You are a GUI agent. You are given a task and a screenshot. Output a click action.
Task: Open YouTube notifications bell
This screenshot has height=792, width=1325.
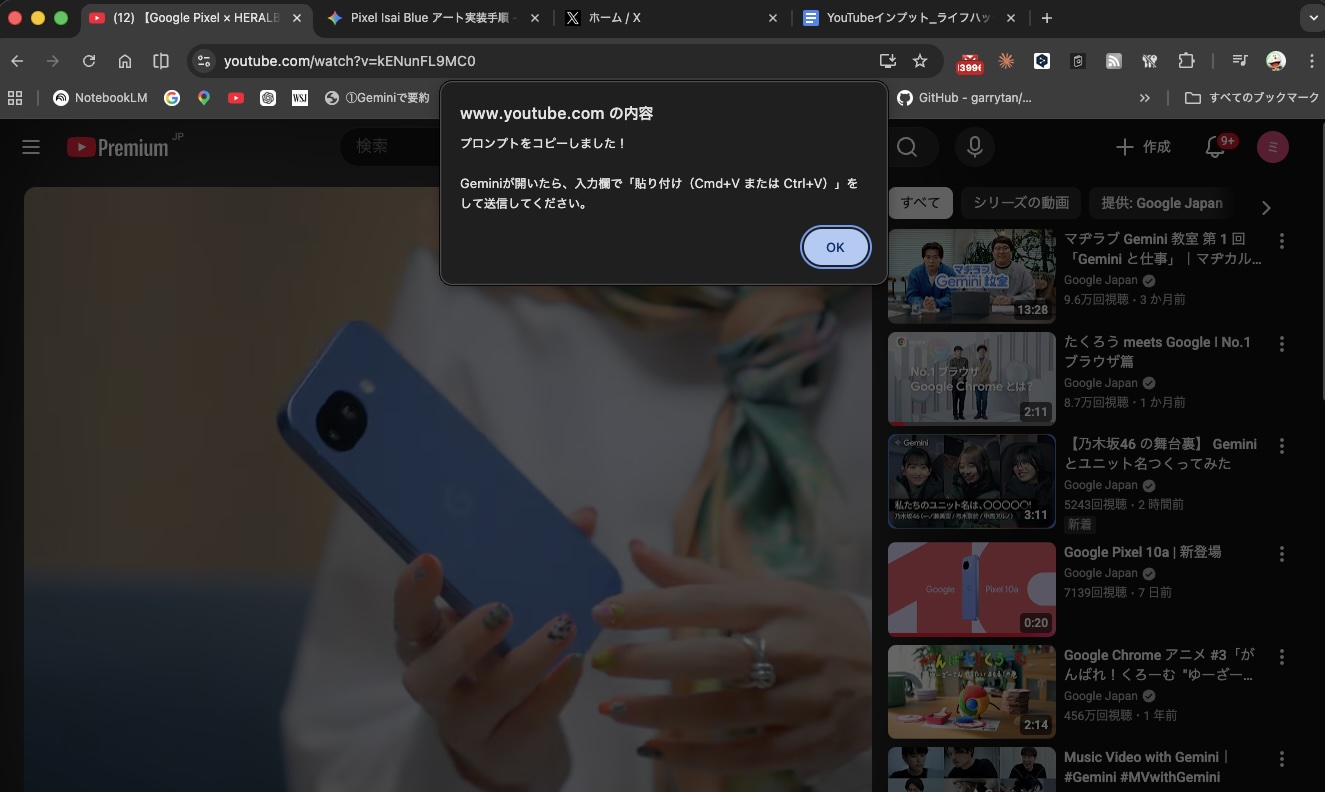pyautogui.click(x=1215, y=148)
